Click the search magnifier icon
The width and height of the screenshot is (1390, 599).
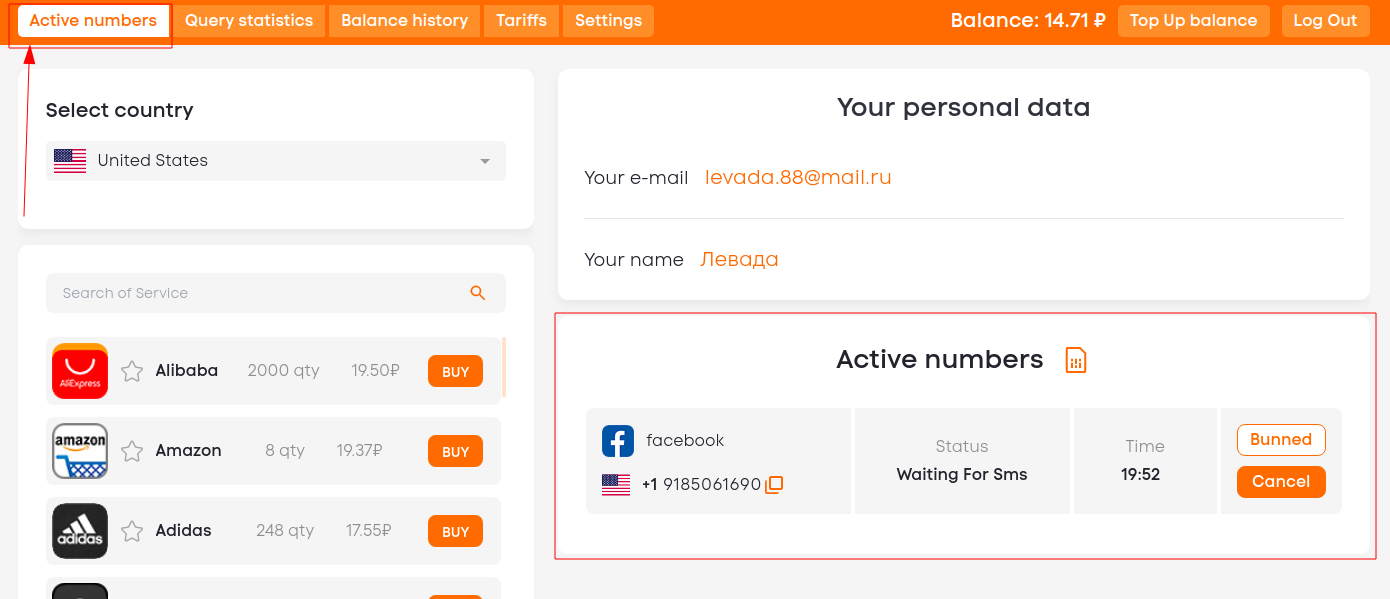(478, 293)
